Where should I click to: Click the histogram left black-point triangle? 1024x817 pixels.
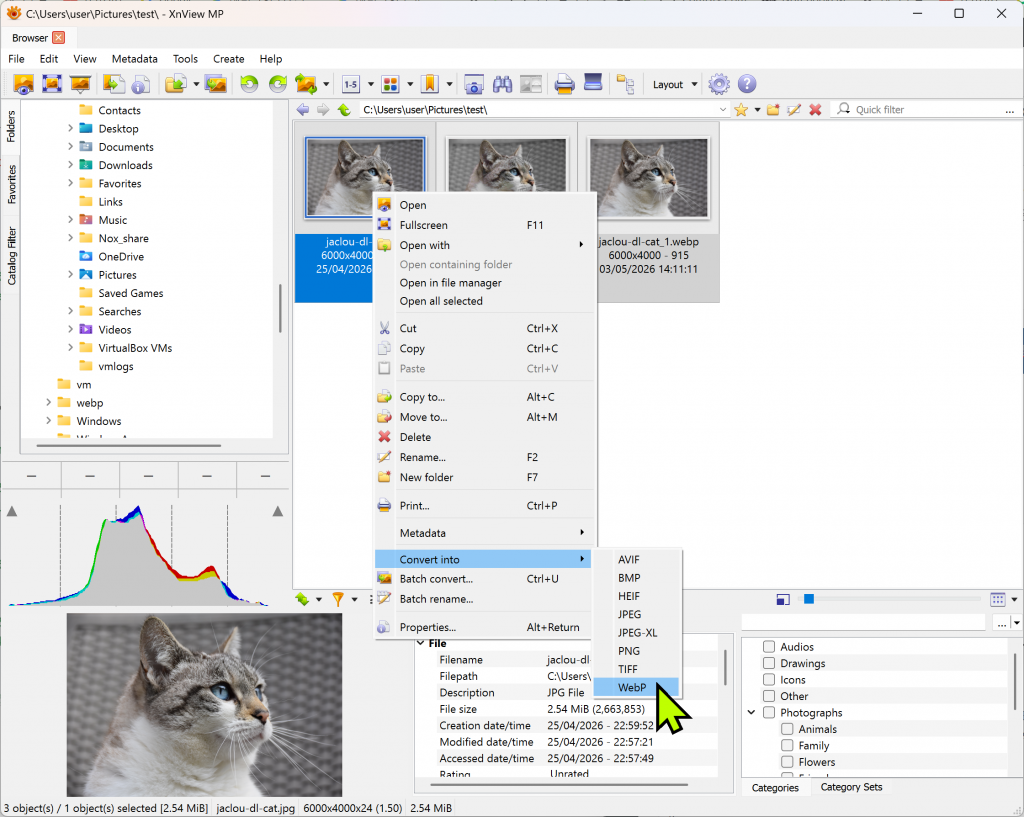point(12,511)
